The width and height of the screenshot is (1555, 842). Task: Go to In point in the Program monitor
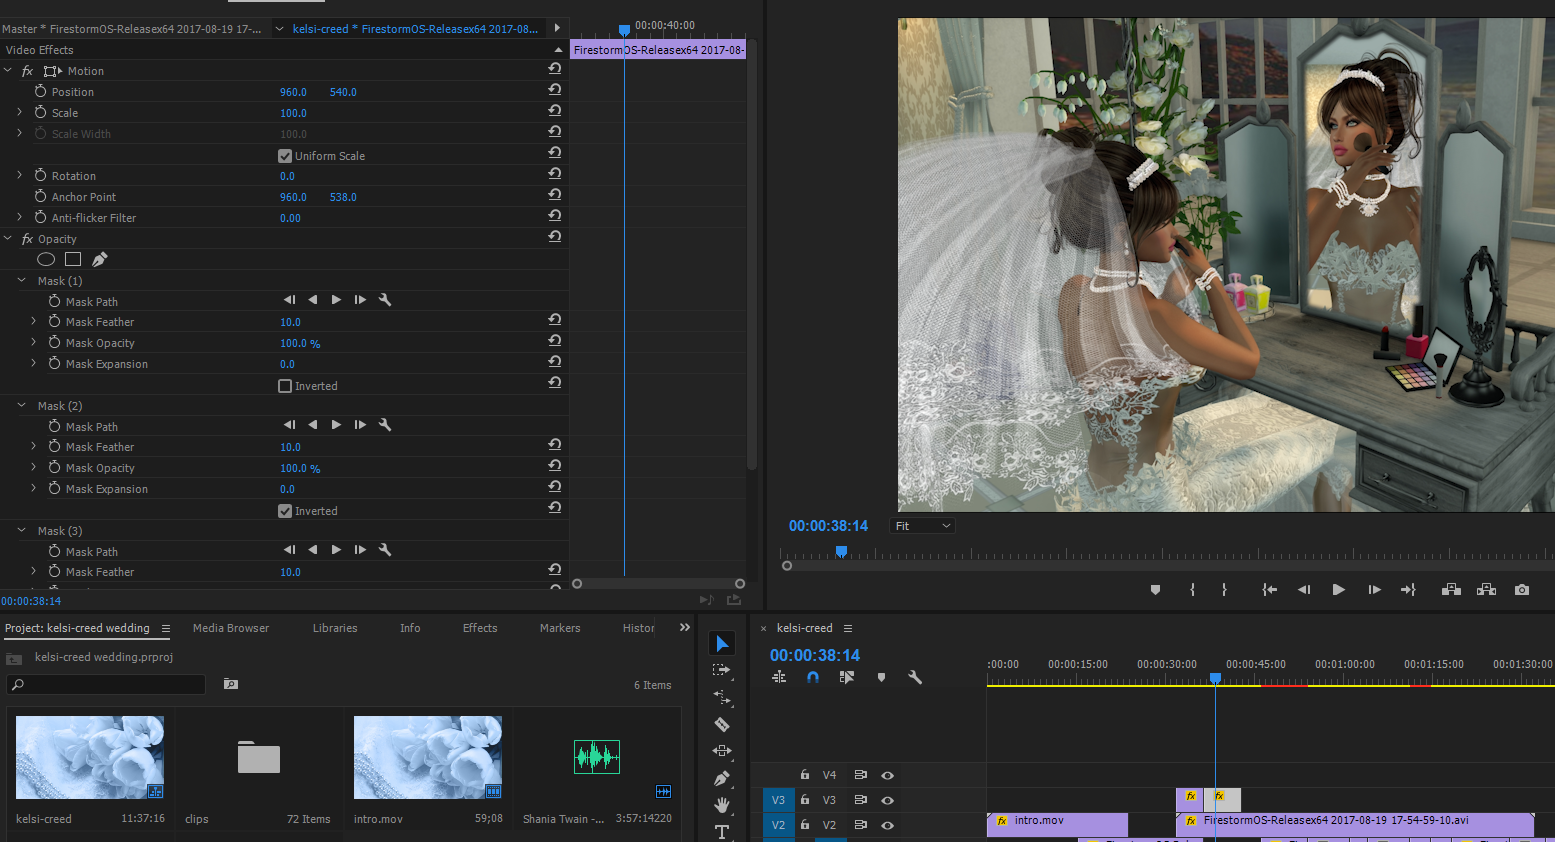(1269, 590)
